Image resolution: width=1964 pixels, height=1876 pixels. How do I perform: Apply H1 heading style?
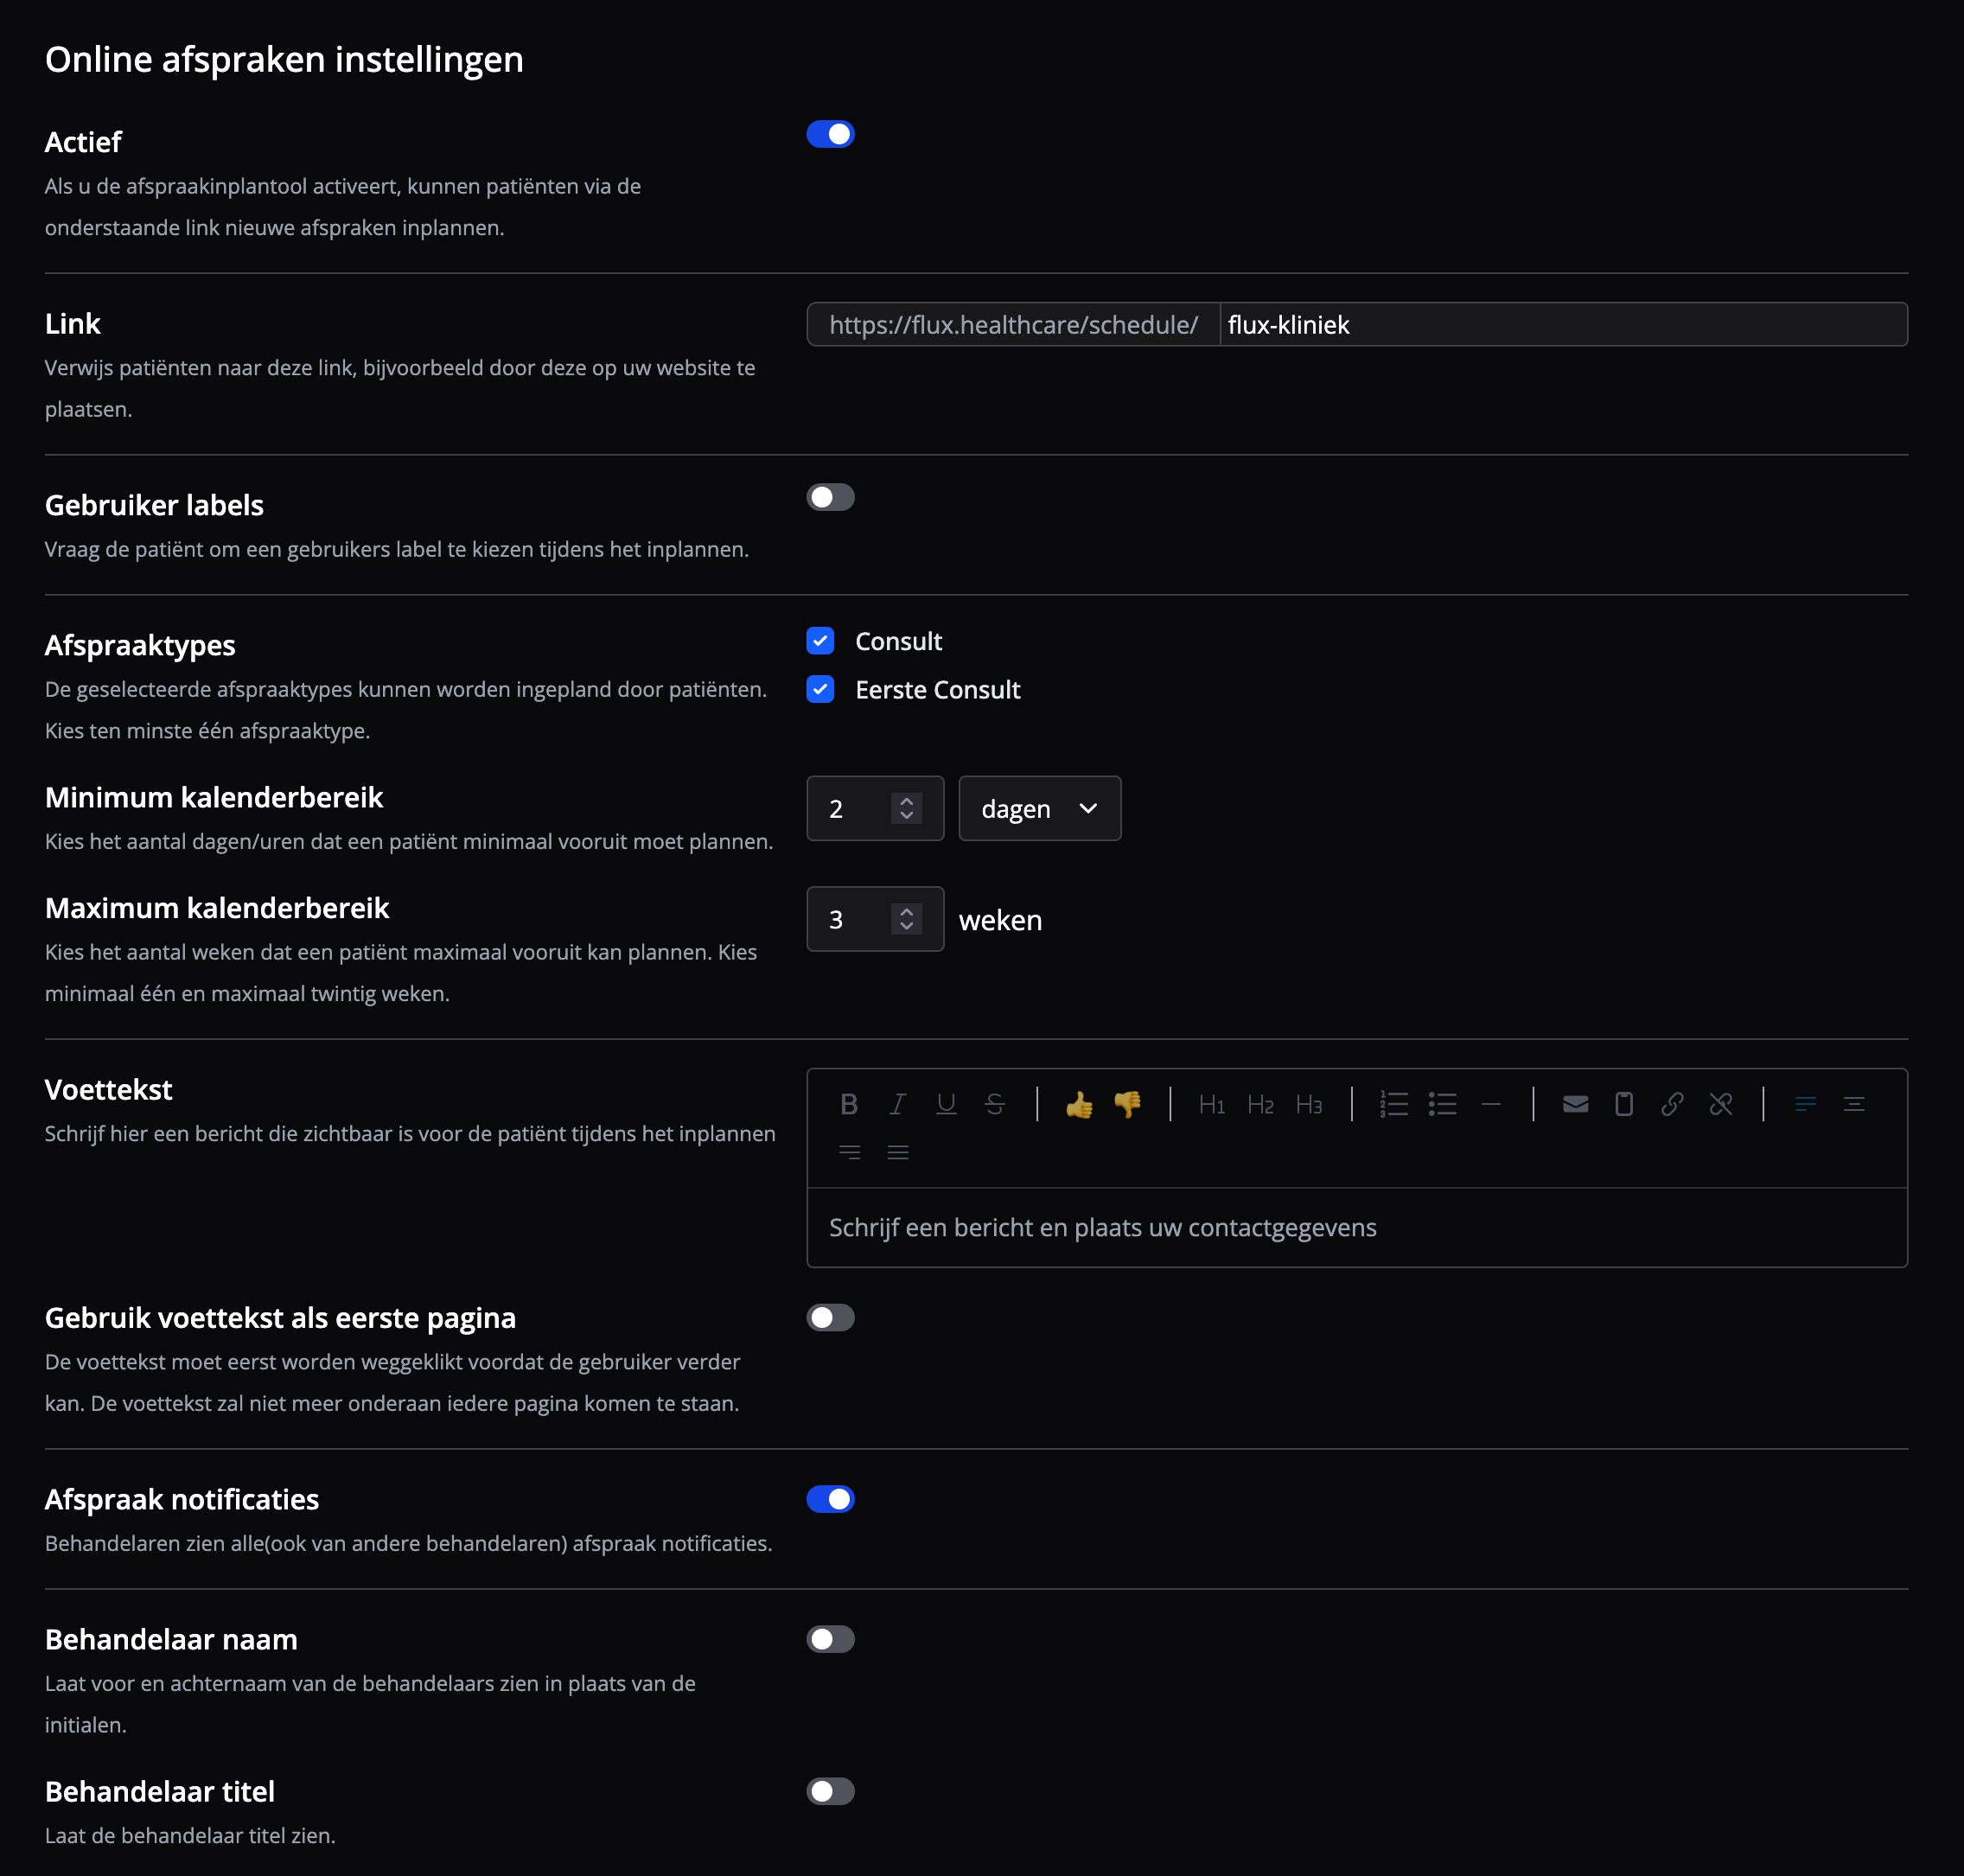(1212, 1104)
